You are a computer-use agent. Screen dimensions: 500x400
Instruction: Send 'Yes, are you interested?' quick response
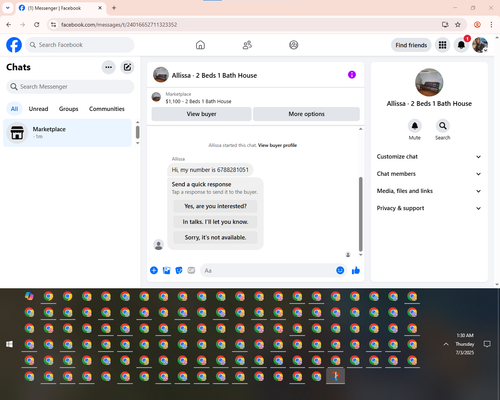(215, 206)
